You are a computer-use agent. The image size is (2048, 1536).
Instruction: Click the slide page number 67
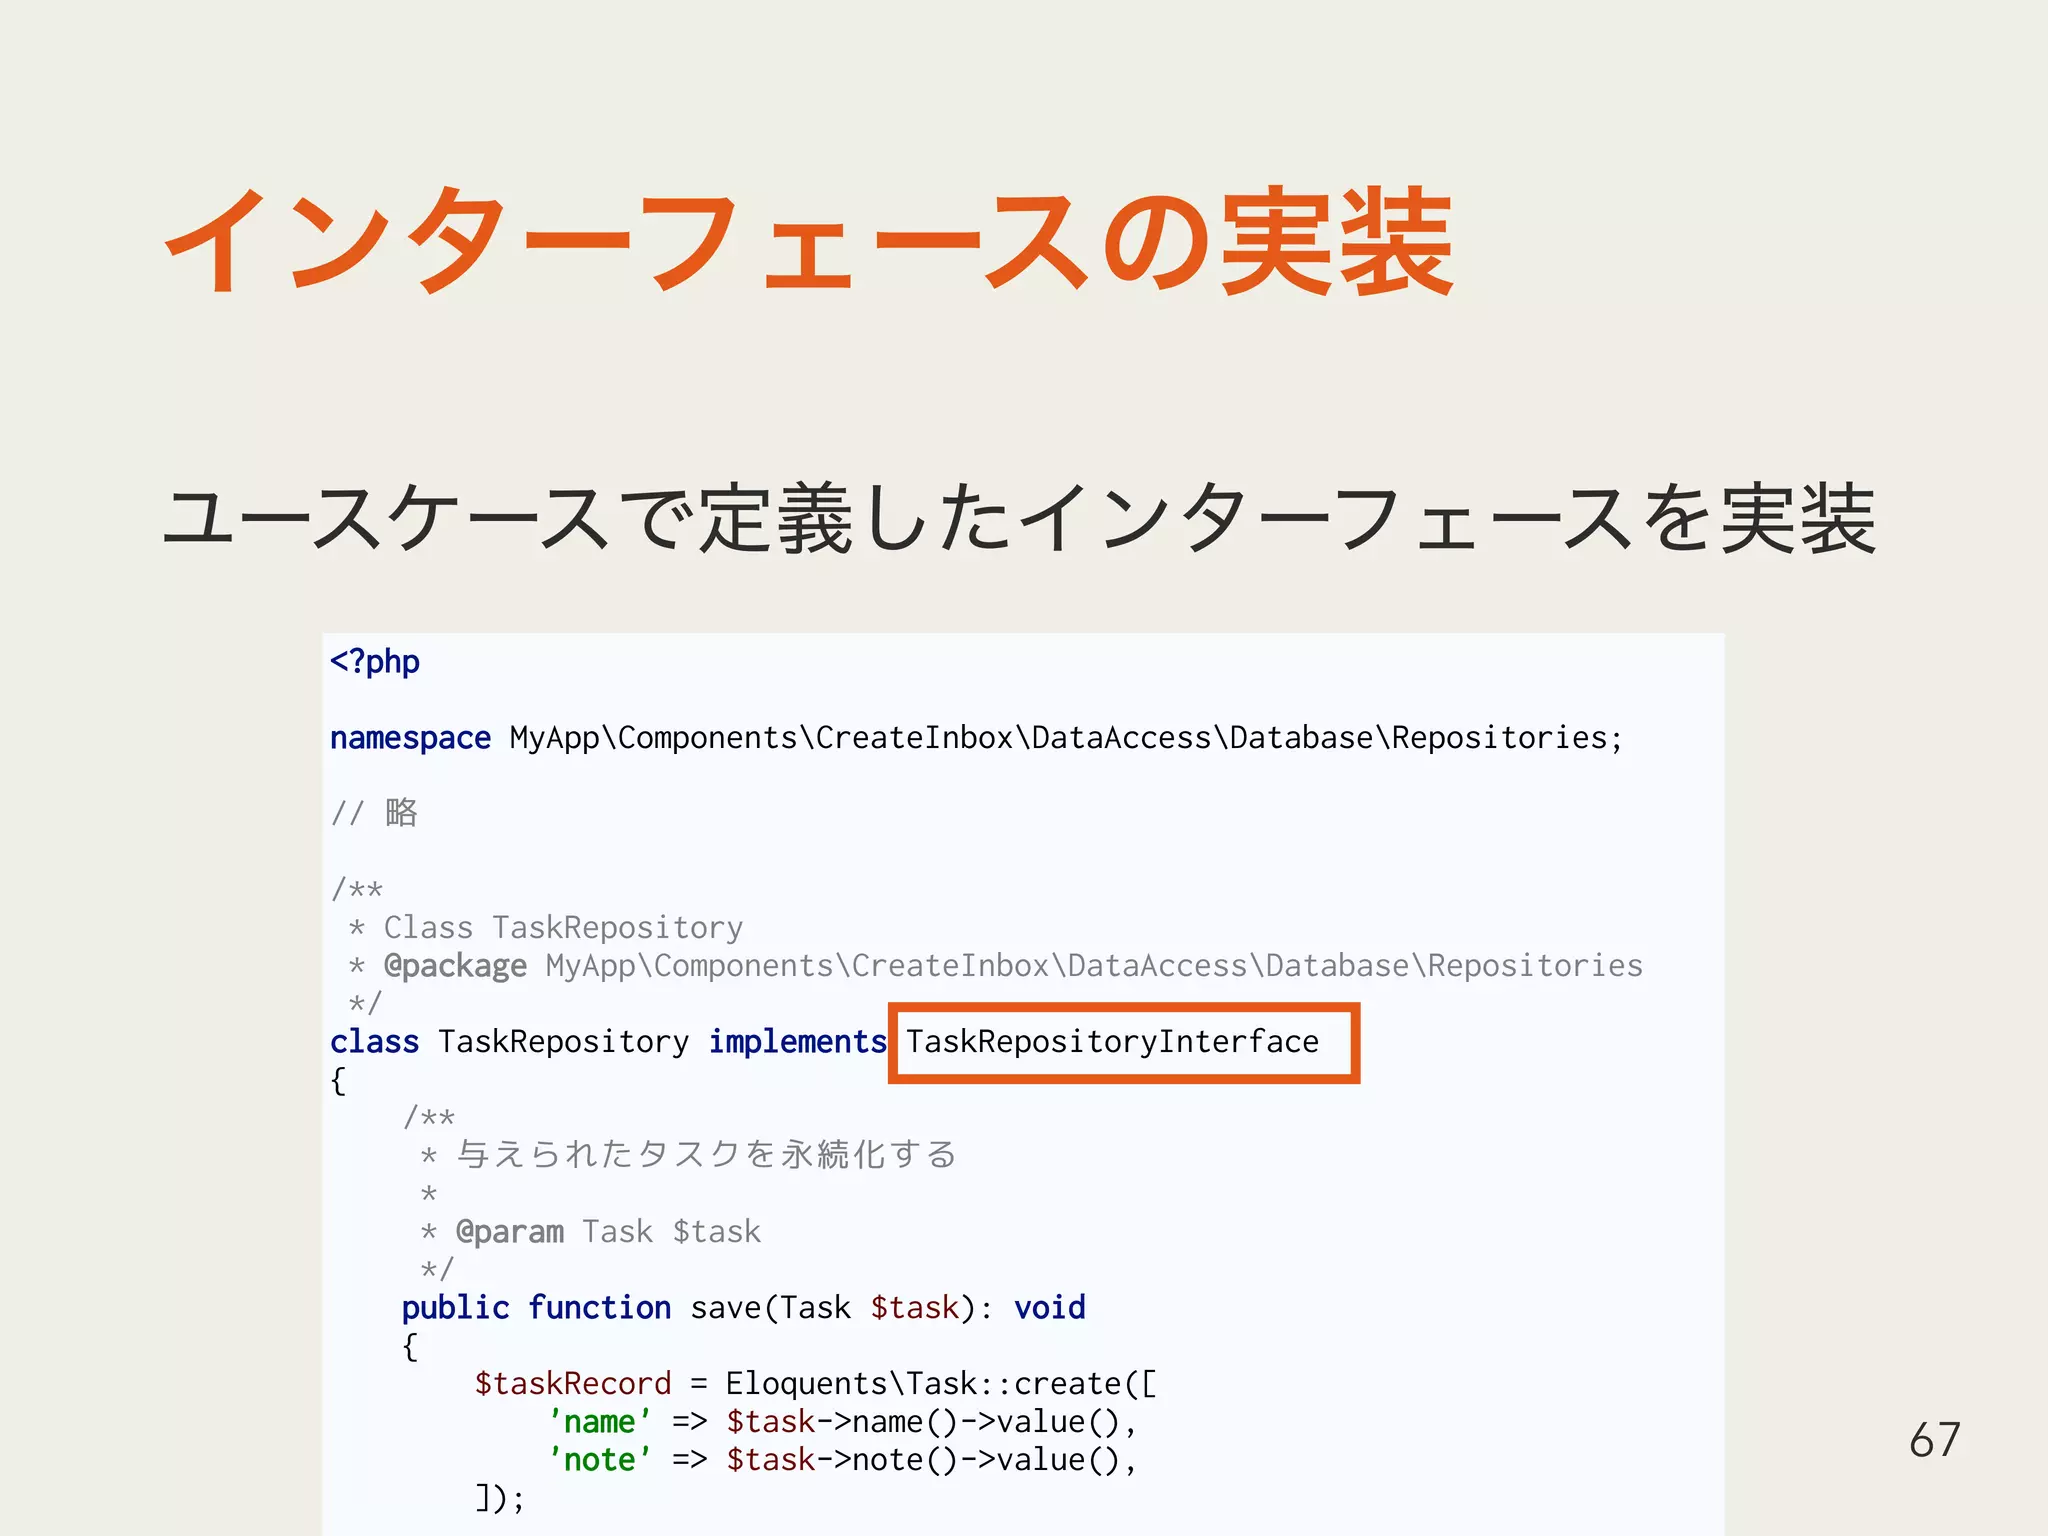click(x=1934, y=1441)
